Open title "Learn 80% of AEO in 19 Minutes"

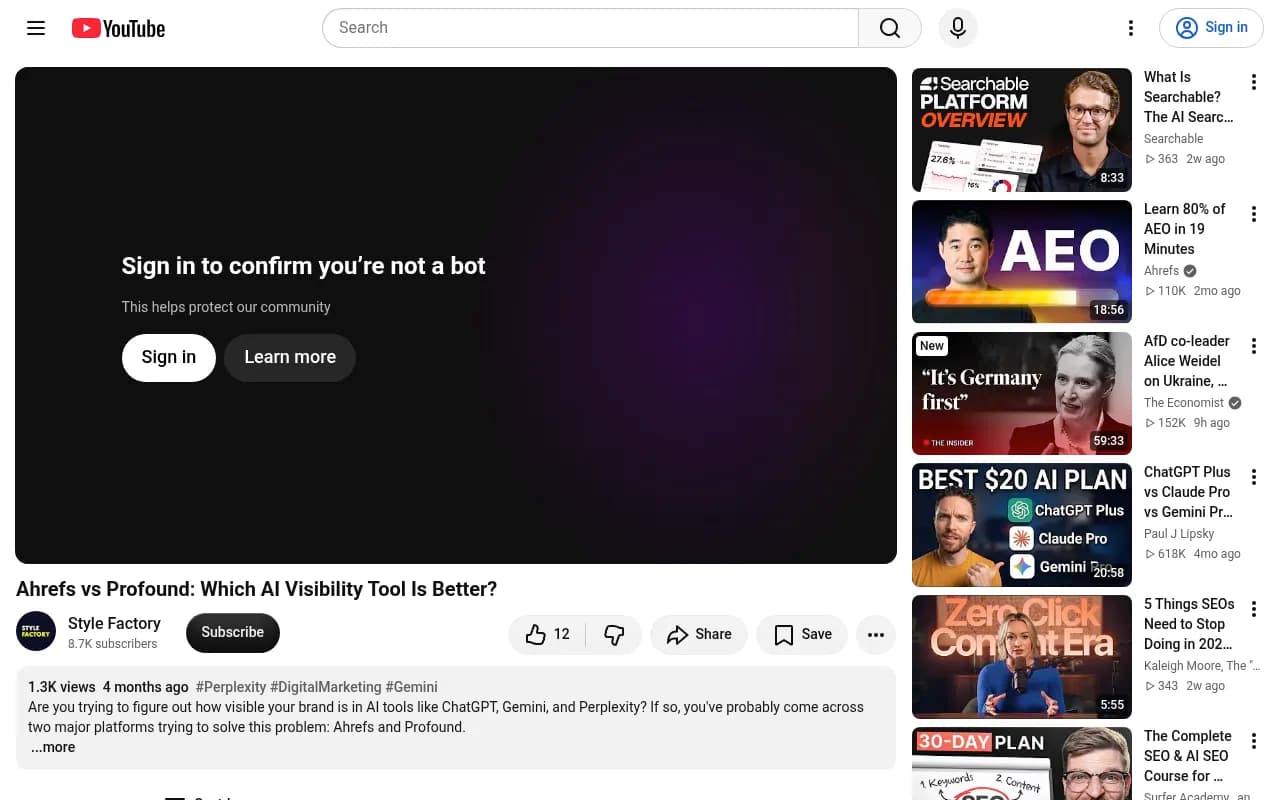(1184, 229)
